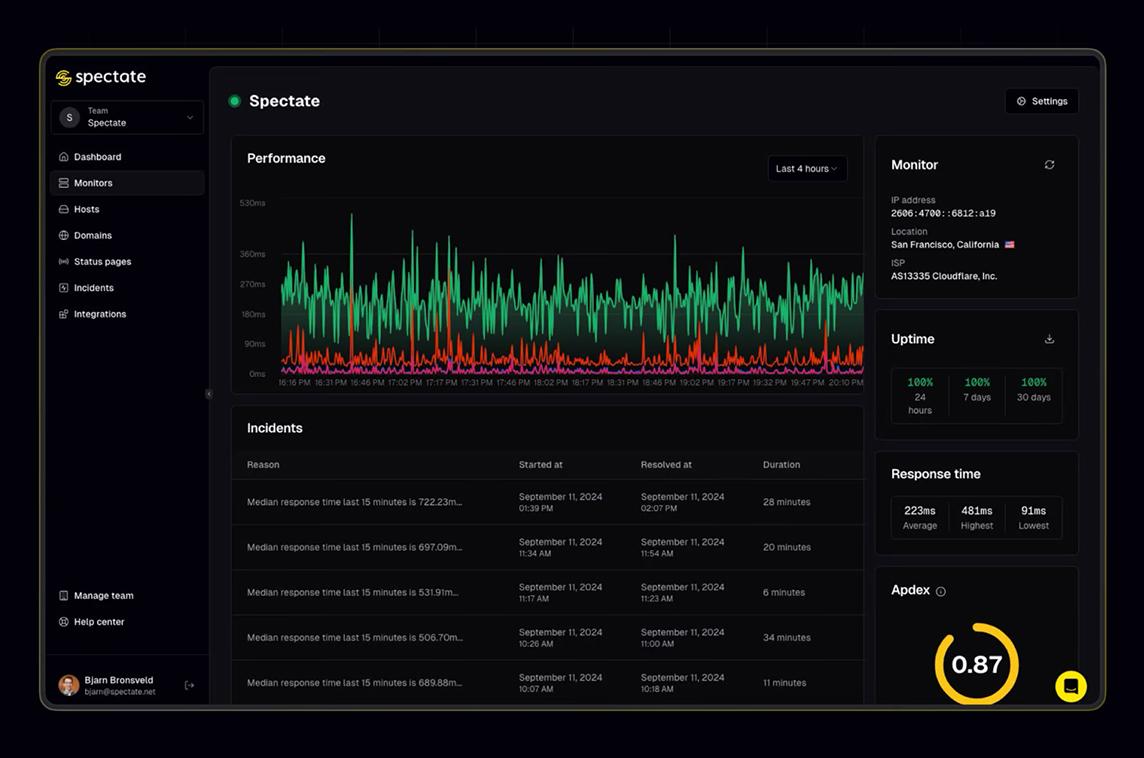Select Monitors in the sidebar
This screenshot has height=758, width=1144.
point(127,183)
